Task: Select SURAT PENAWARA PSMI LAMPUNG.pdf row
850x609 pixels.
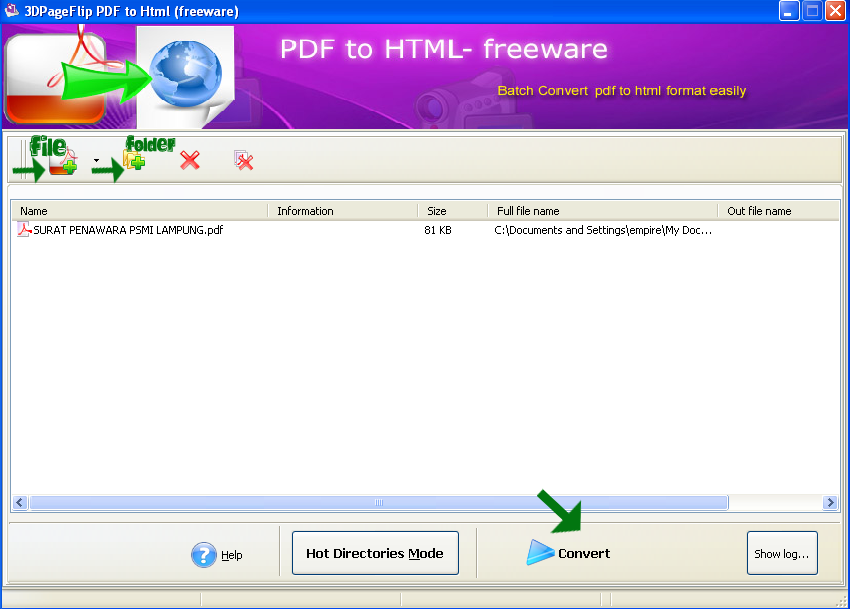Action: [425, 230]
